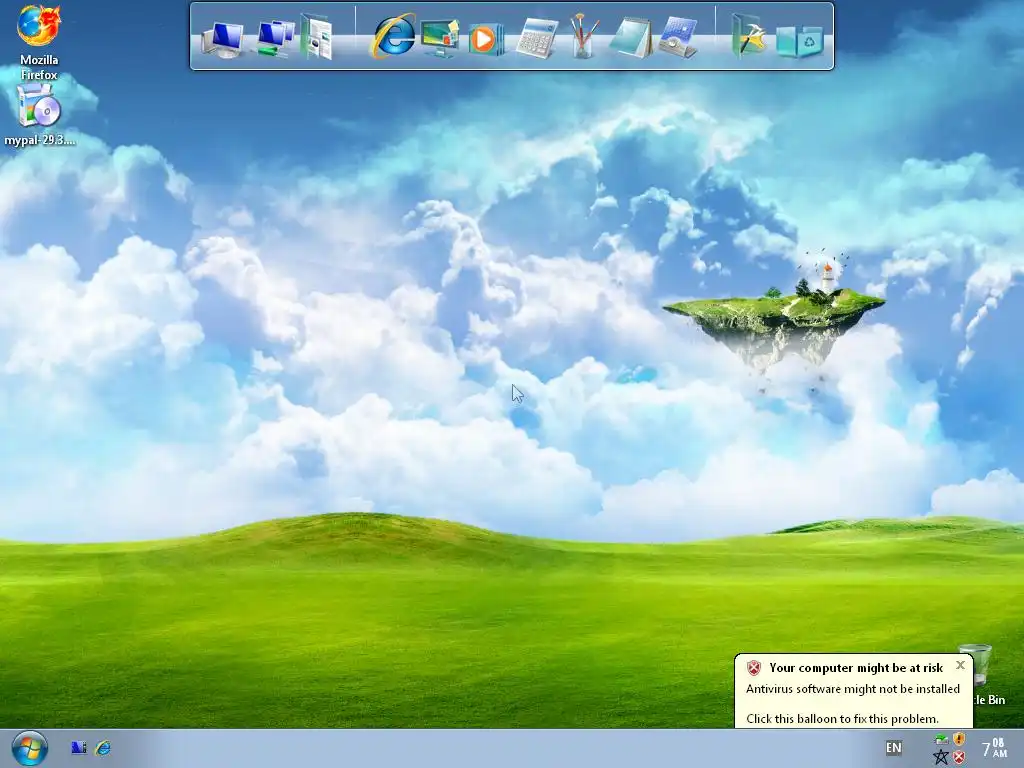Image resolution: width=1024 pixels, height=768 pixels.
Task: Click the balloon's fix this problem text
Action: [842, 718]
